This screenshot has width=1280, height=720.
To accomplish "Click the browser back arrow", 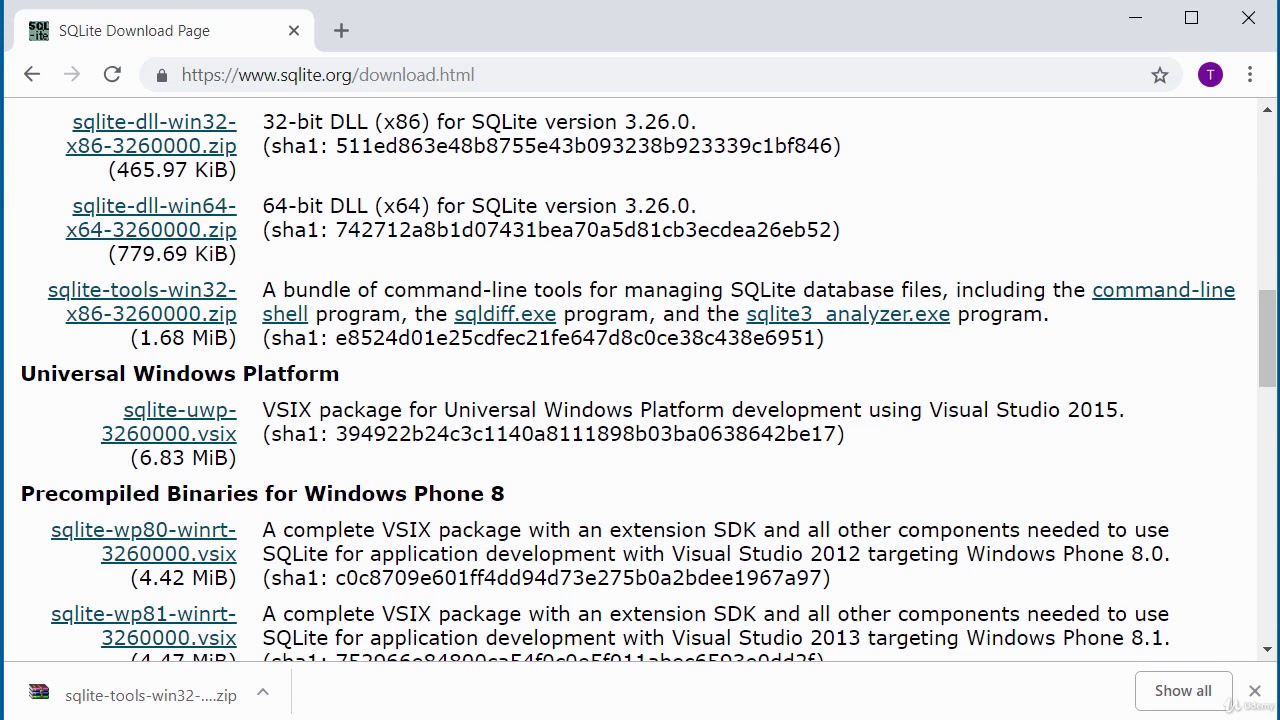I will pos(32,74).
